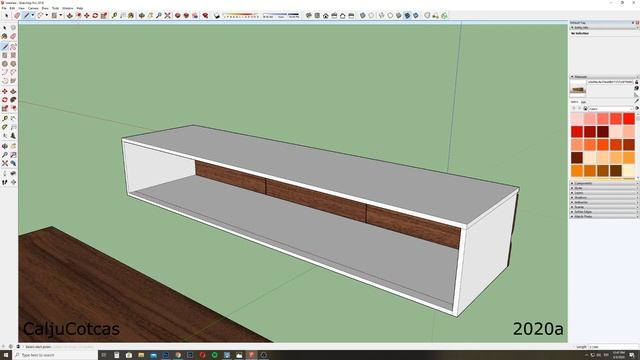640x360 pixels.
Task: Activate the Zoom Window tool
Action: (x=13, y=155)
